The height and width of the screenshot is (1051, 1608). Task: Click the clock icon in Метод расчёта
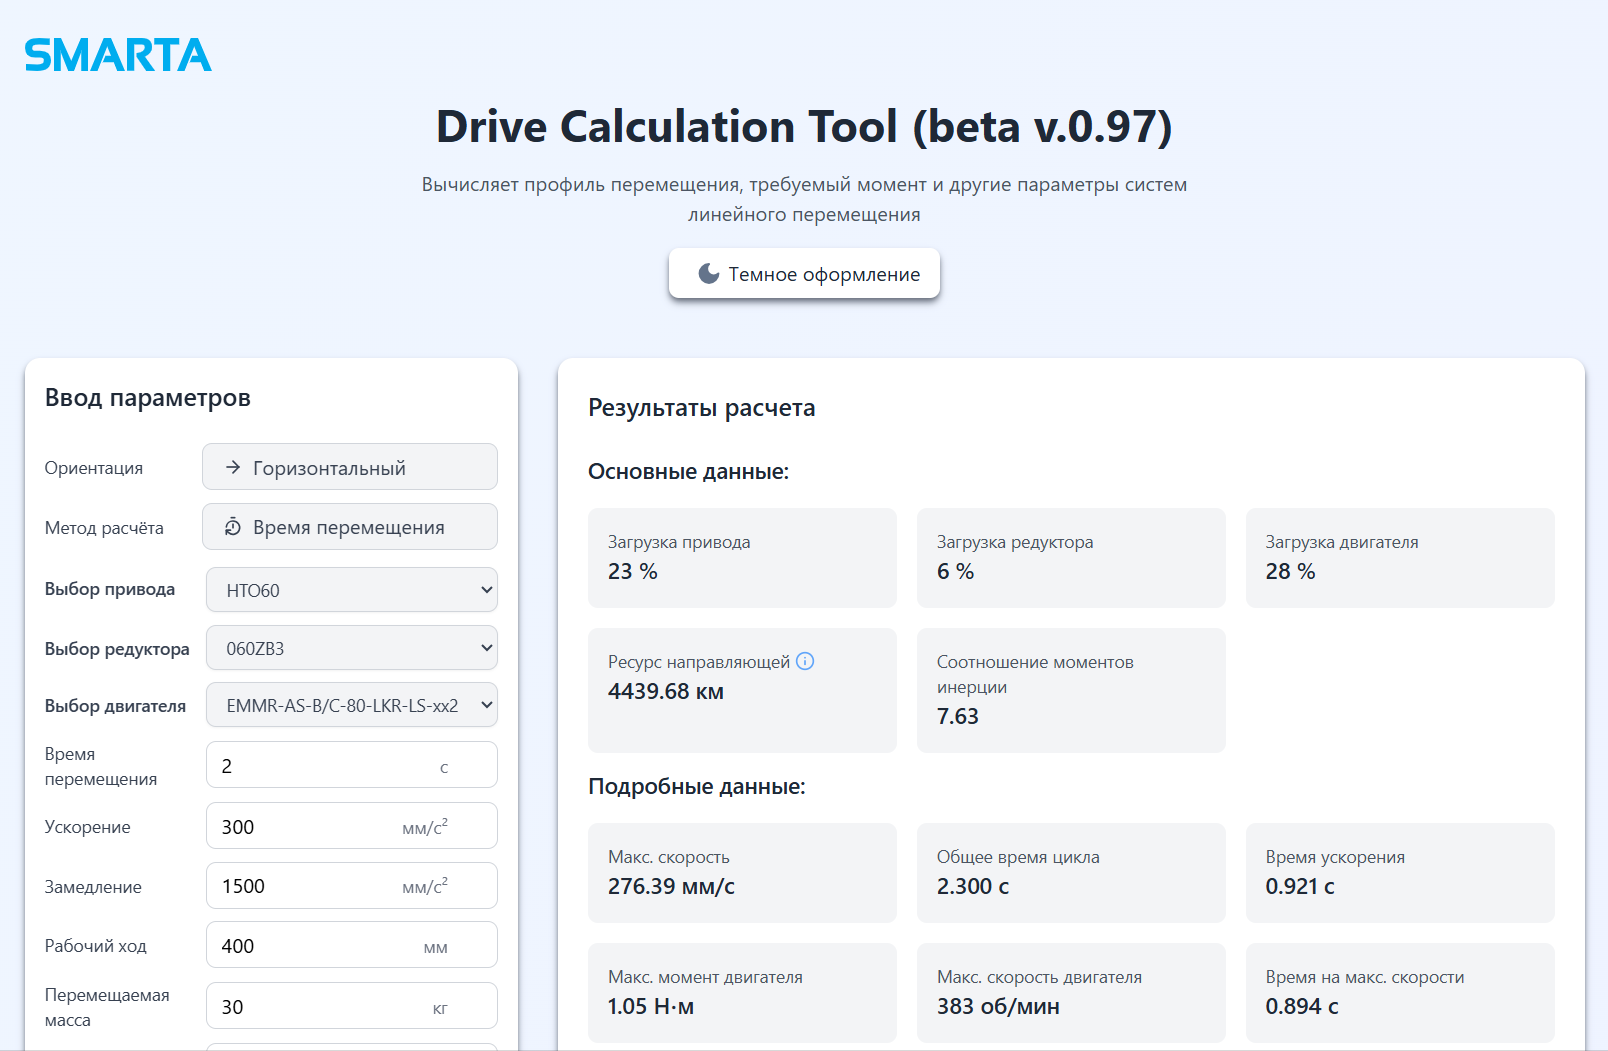pos(233,527)
